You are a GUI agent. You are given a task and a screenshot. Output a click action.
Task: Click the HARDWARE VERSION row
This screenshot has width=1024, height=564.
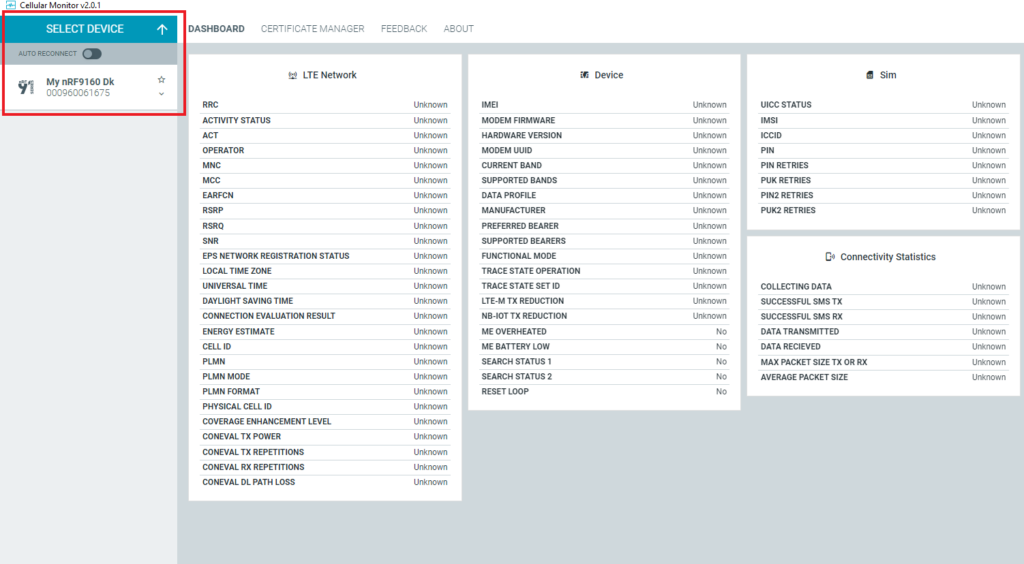604,135
